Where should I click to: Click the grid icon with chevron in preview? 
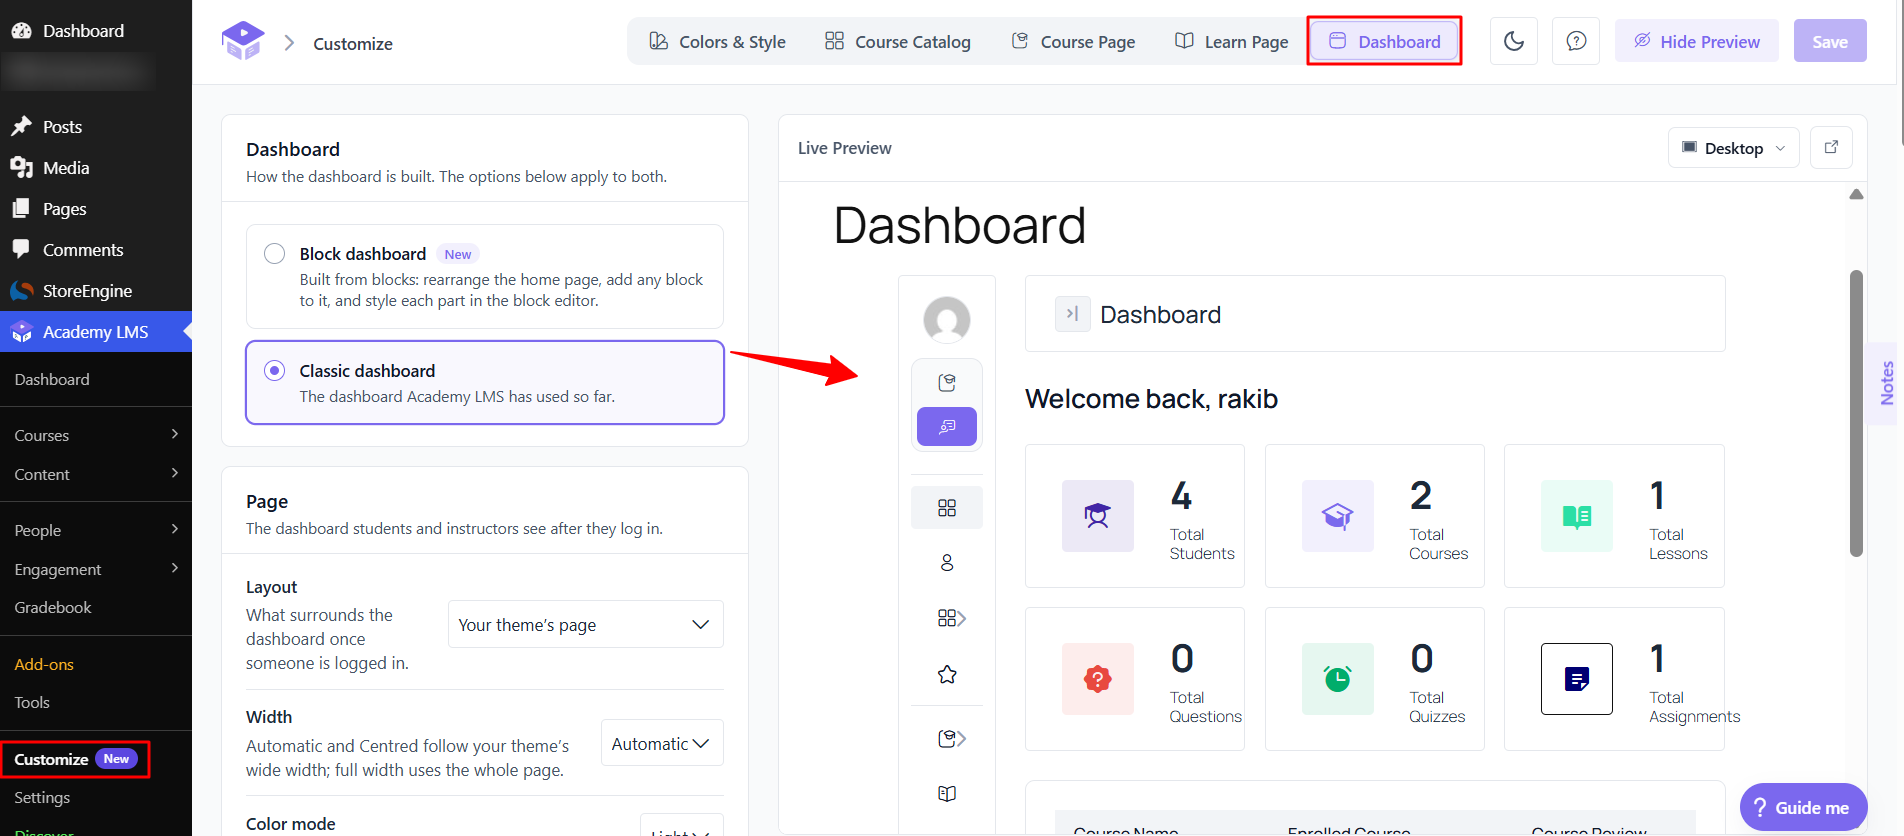951,619
